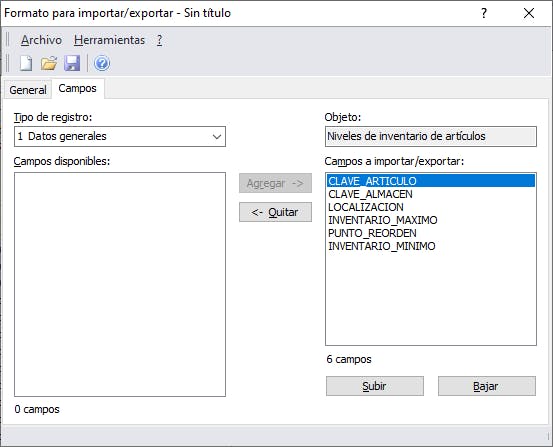Open a format file via folder icon

[49, 64]
